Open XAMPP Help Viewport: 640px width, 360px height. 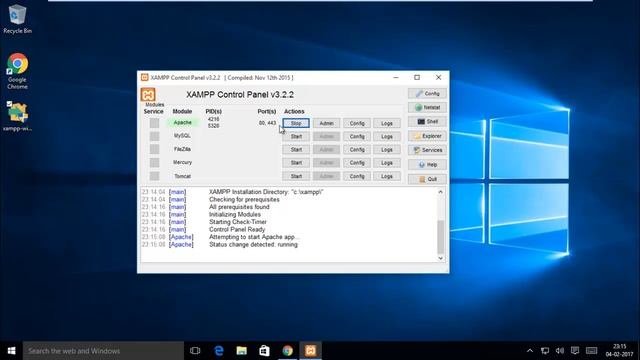click(x=427, y=164)
